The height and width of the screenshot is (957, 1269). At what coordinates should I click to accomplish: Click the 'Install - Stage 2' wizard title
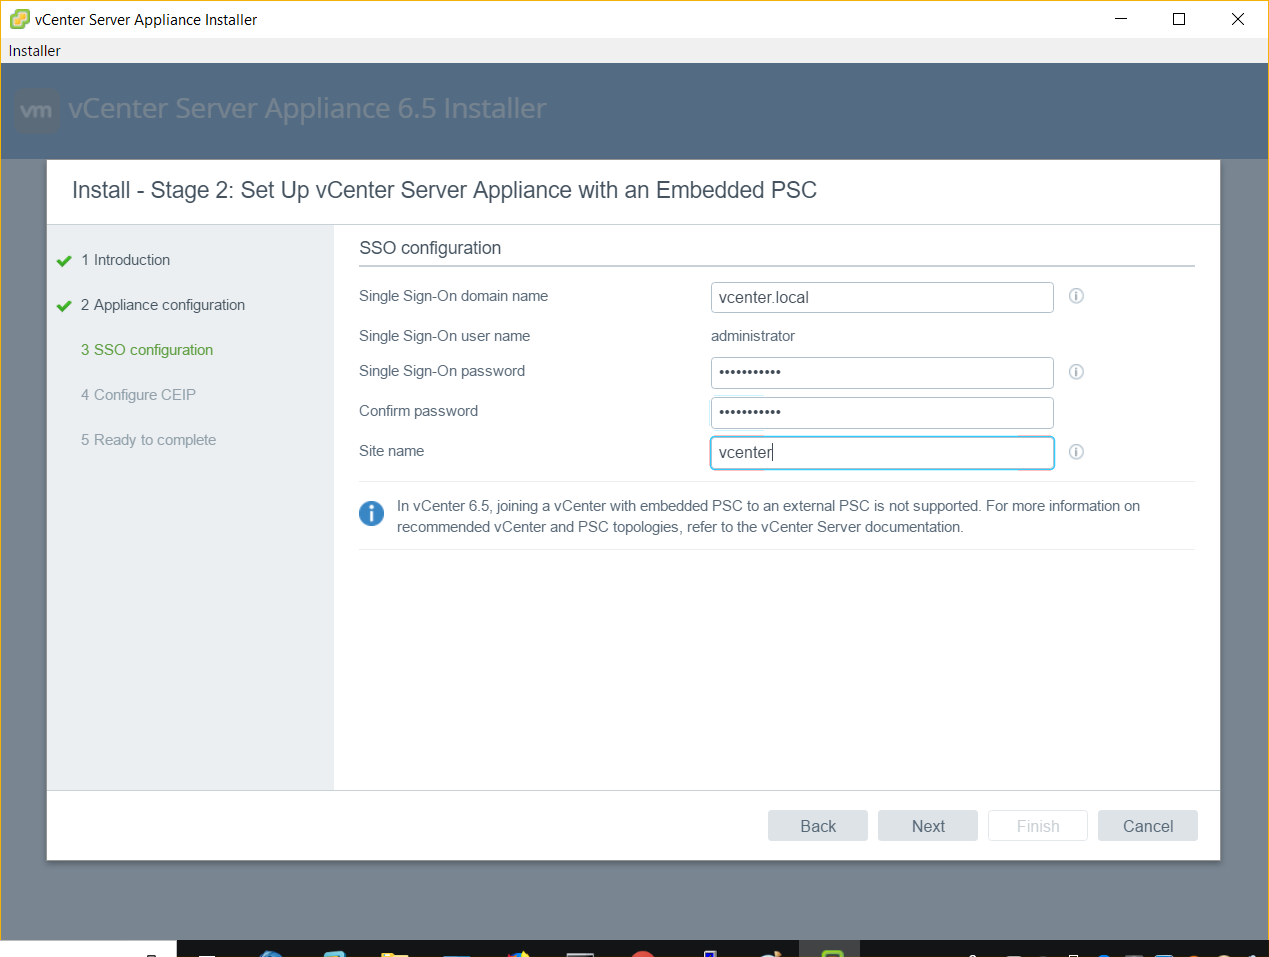tap(444, 190)
